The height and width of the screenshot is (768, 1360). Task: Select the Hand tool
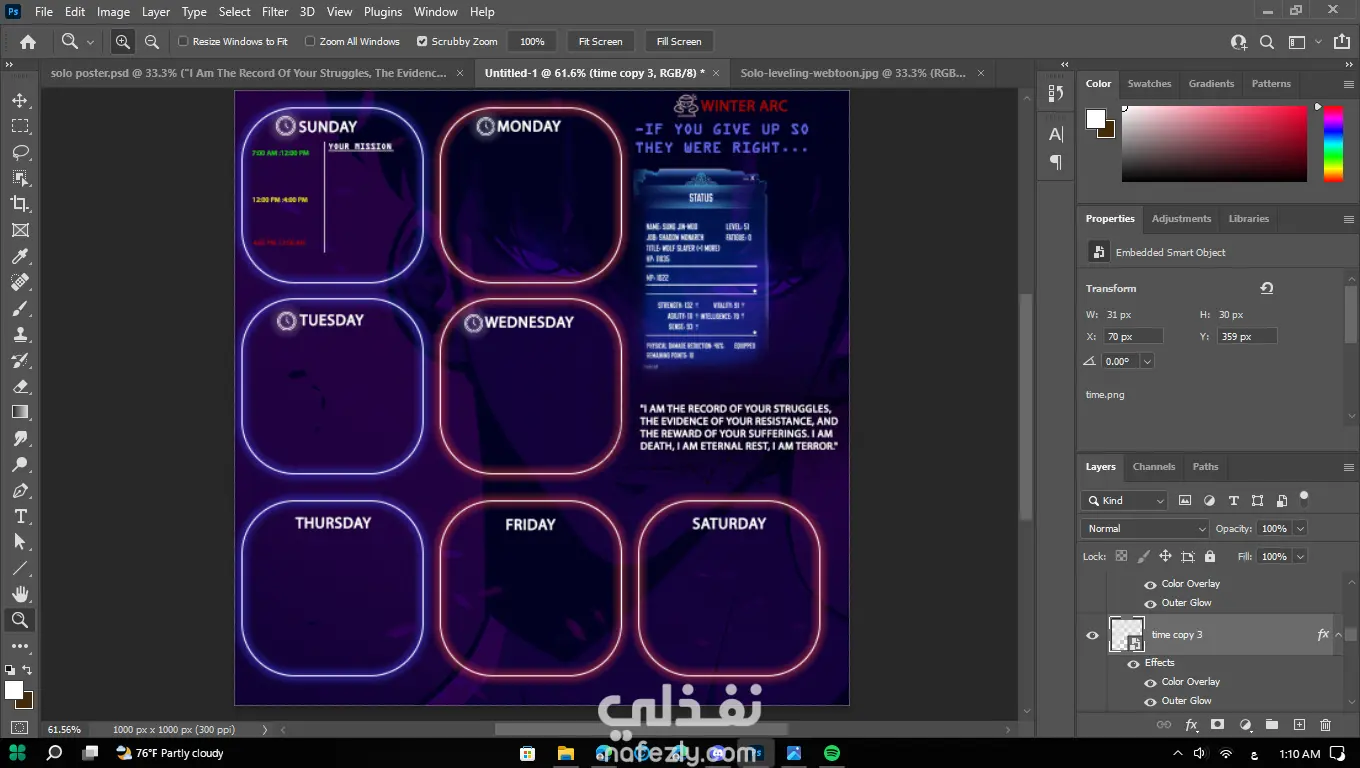(x=20, y=594)
